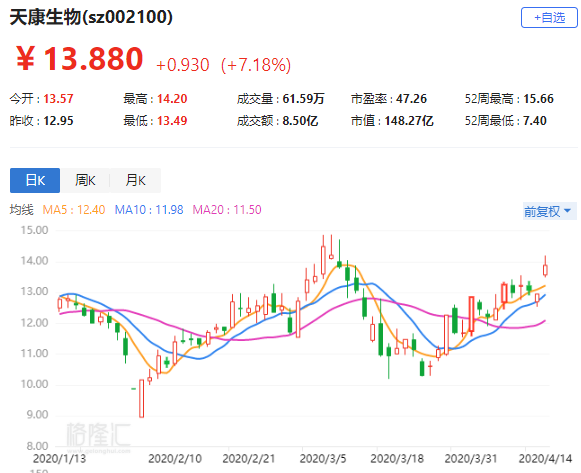Click the 市值 value 148.27亿
The image size is (581, 473).
[x=409, y=121]
